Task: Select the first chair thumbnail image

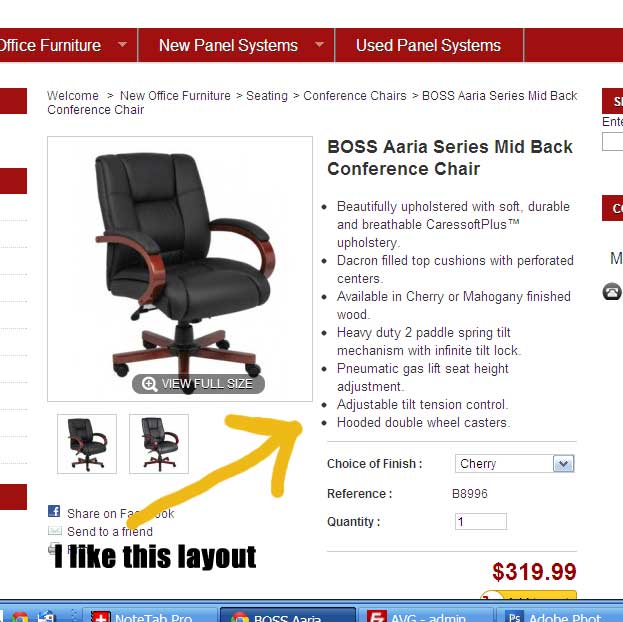Action: coord(87,444)
